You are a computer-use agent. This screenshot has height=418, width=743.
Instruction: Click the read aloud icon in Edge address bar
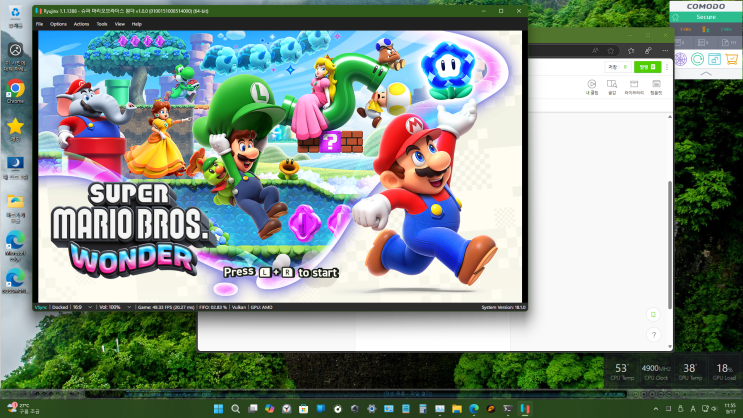(595, 50)
